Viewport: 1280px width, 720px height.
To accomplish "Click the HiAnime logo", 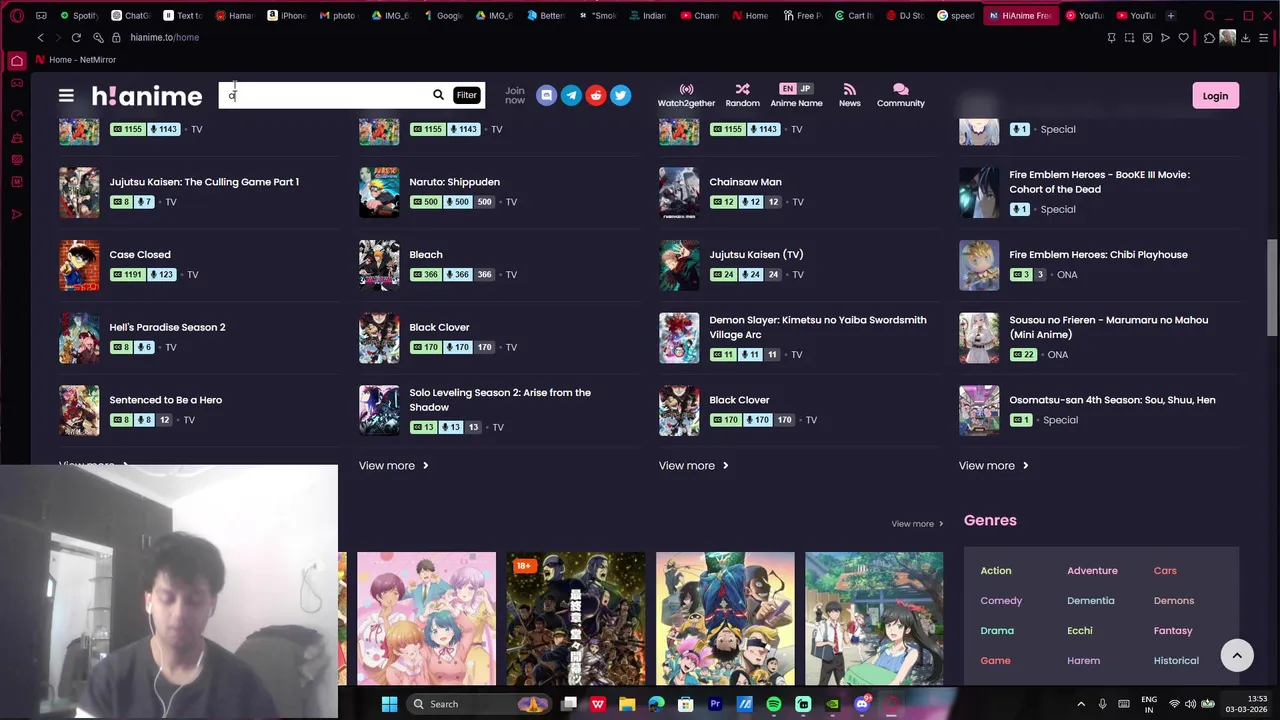I will click(147, 96).
